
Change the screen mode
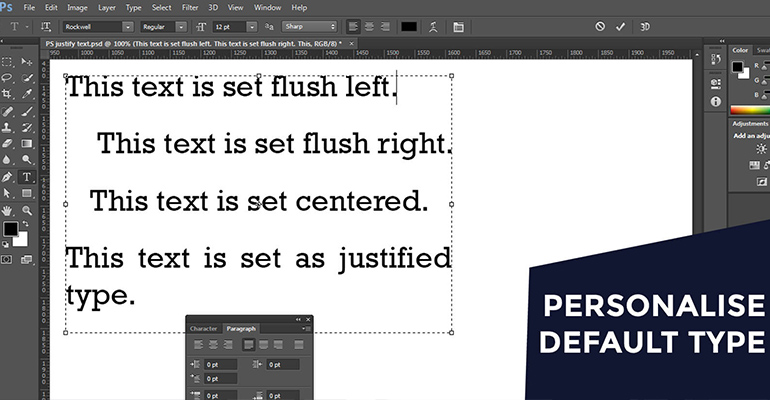27,259
